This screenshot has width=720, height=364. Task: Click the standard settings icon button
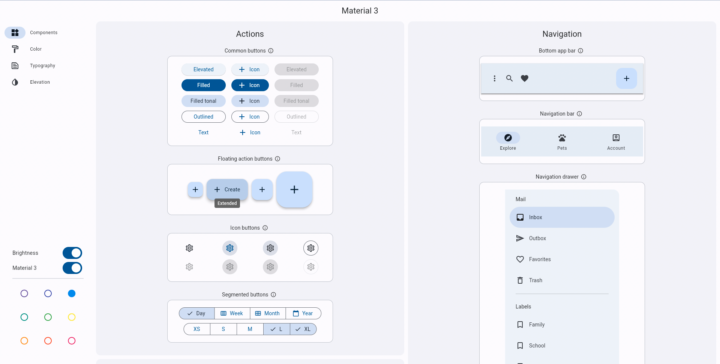tap(189, 248)
